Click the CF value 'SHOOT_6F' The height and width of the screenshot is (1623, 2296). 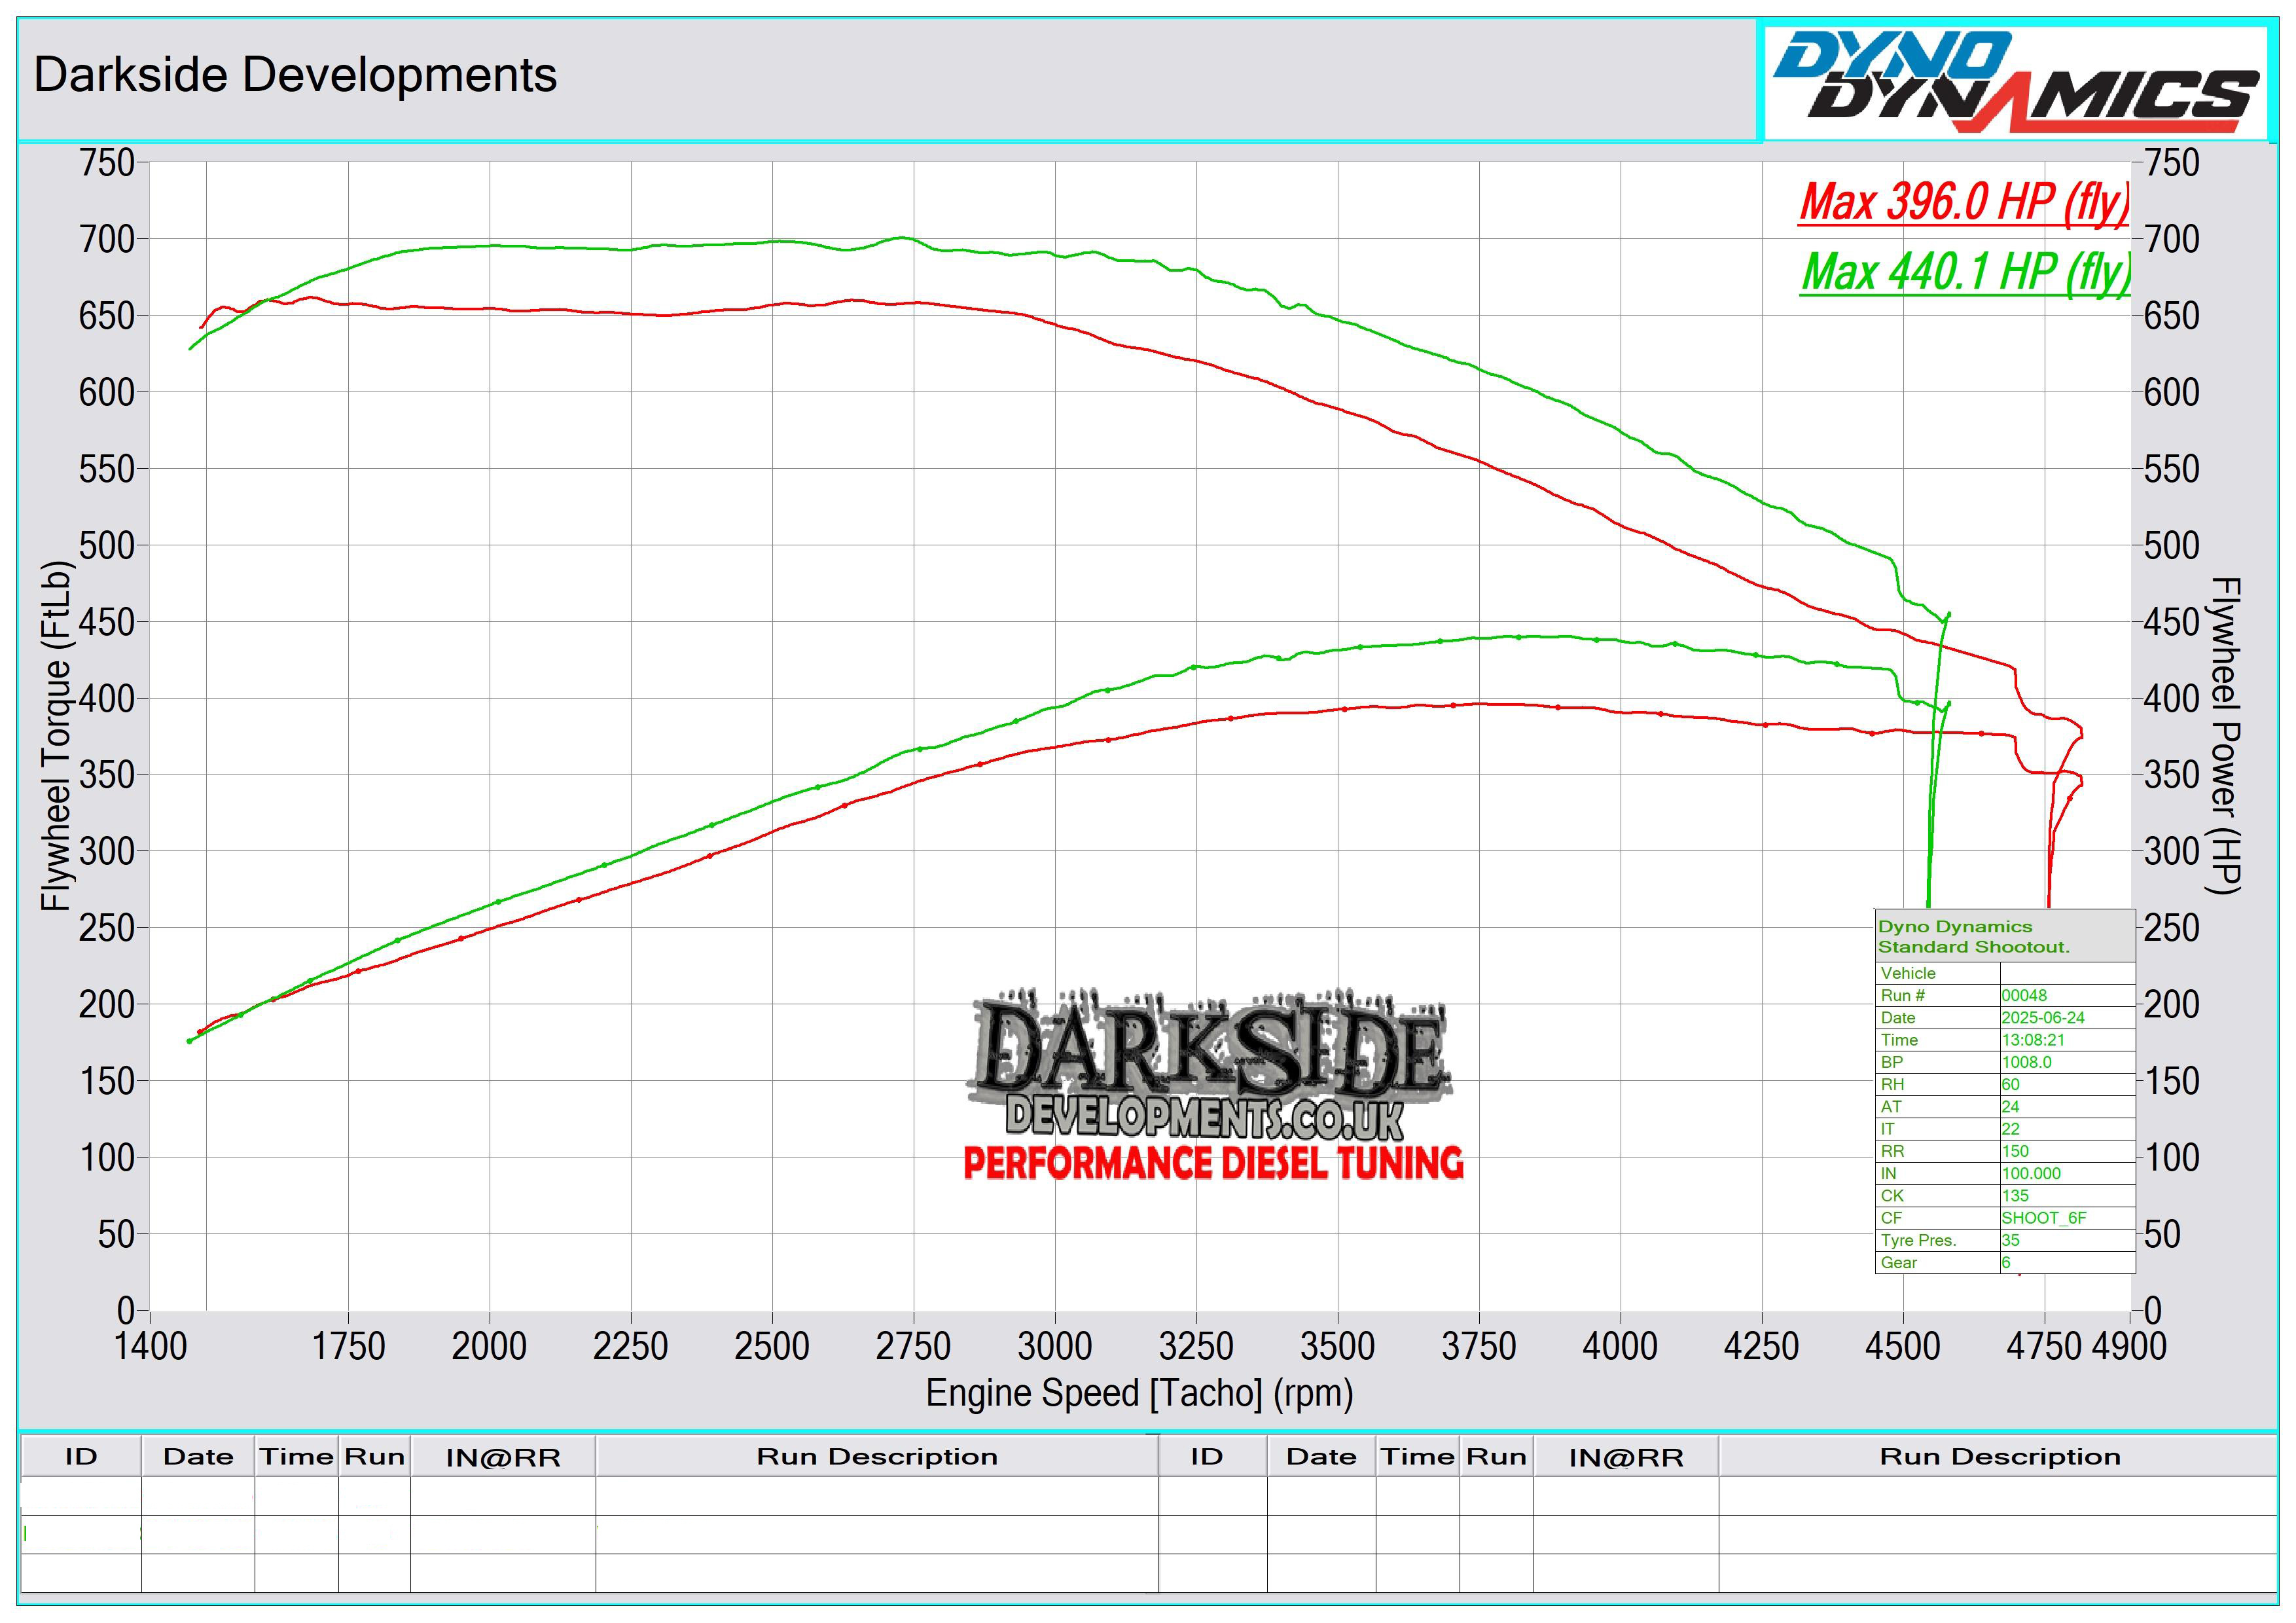click(x=2044, y=1218)
